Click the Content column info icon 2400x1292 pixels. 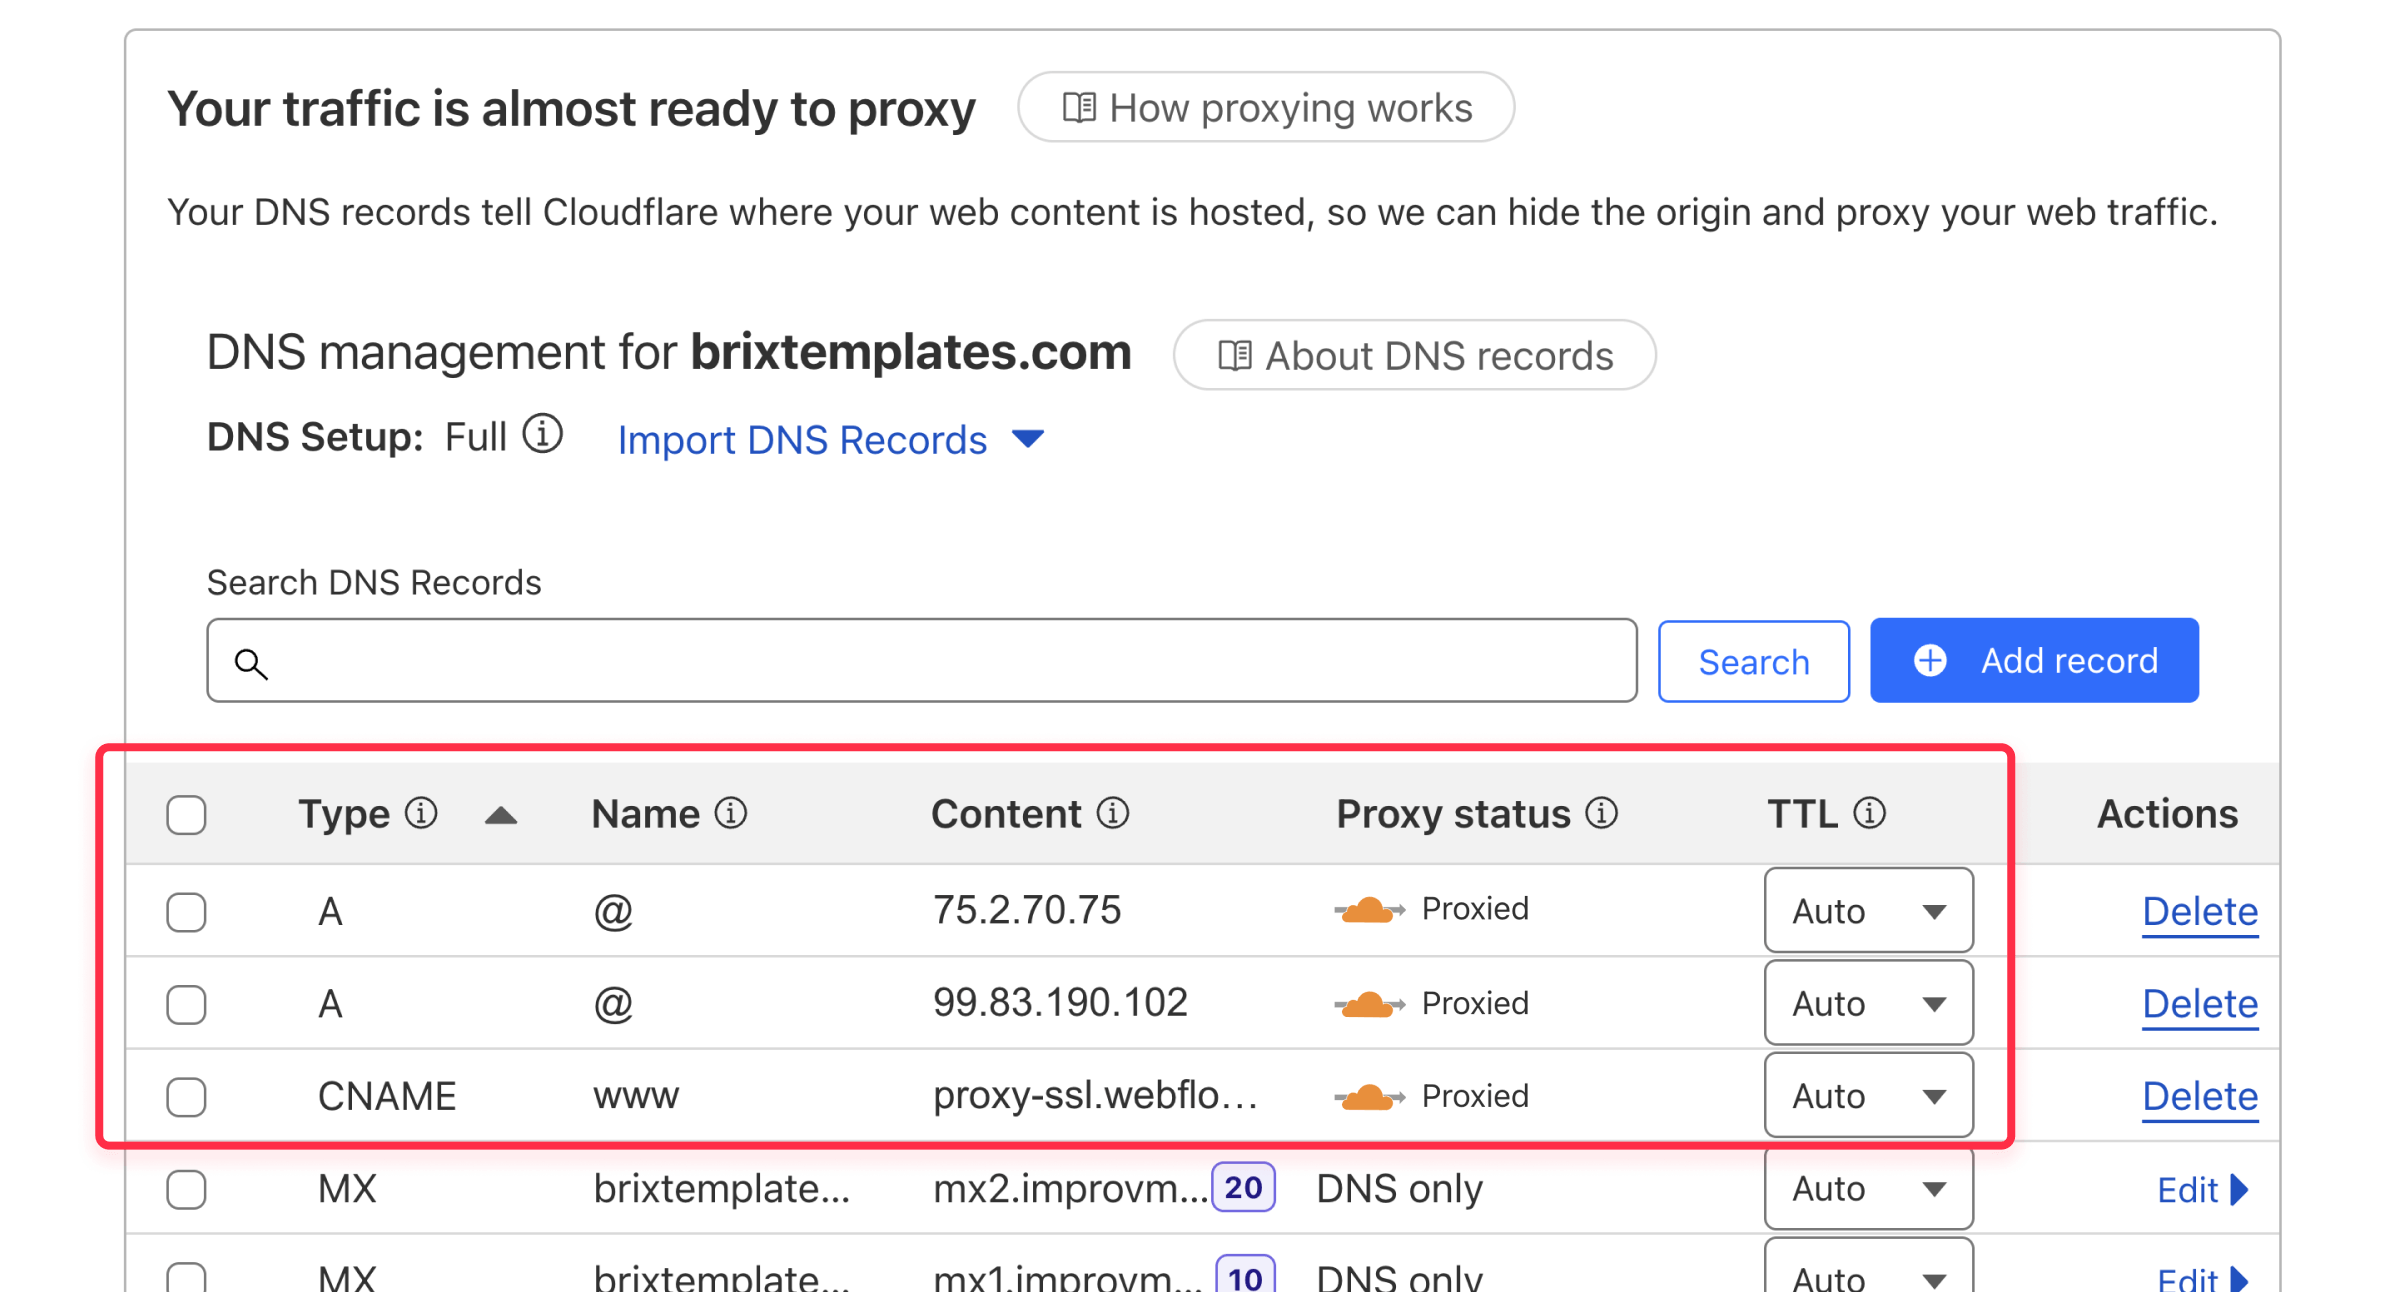coord(1113,813)
